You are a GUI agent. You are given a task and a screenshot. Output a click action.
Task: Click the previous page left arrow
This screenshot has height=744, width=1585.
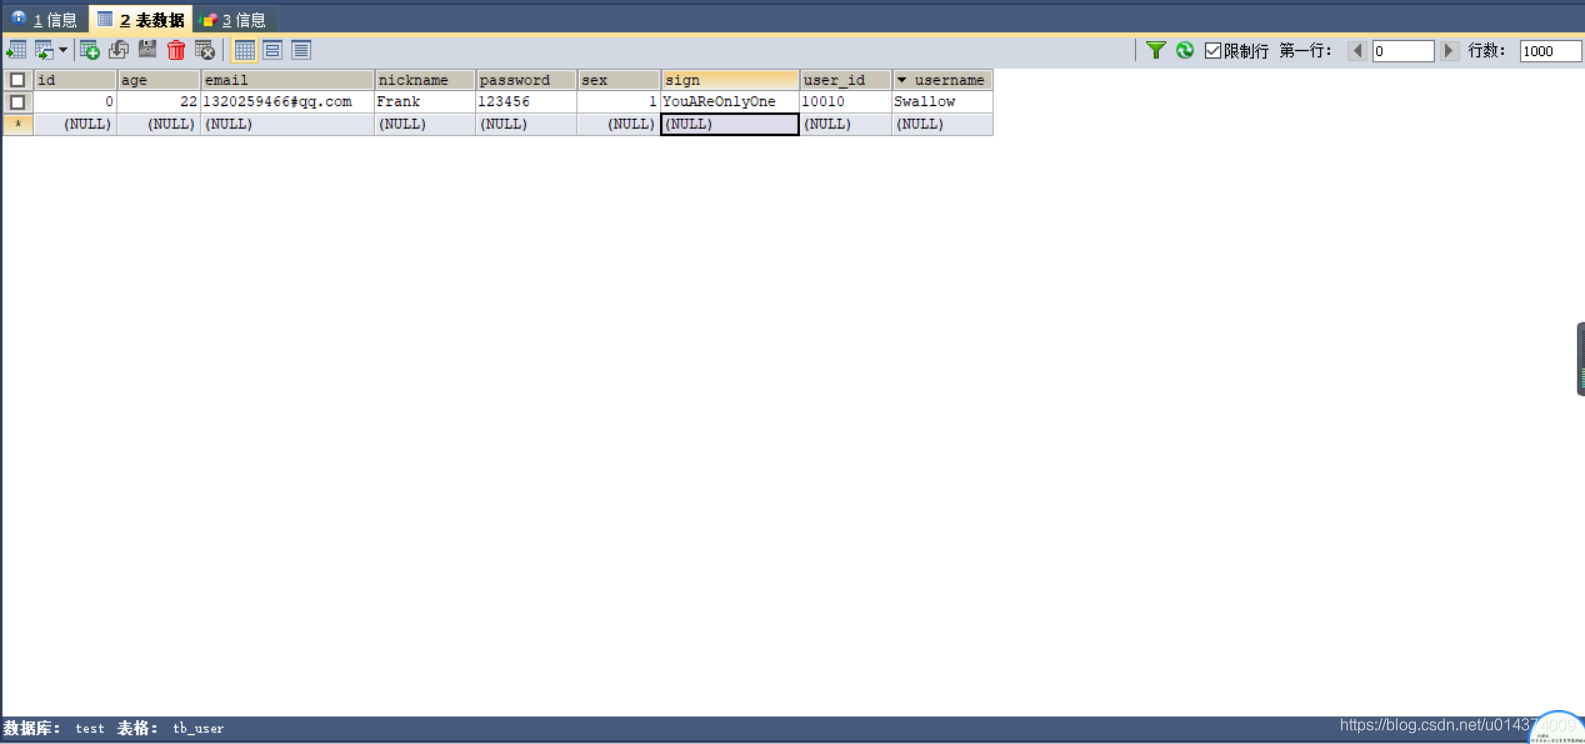1357,50
